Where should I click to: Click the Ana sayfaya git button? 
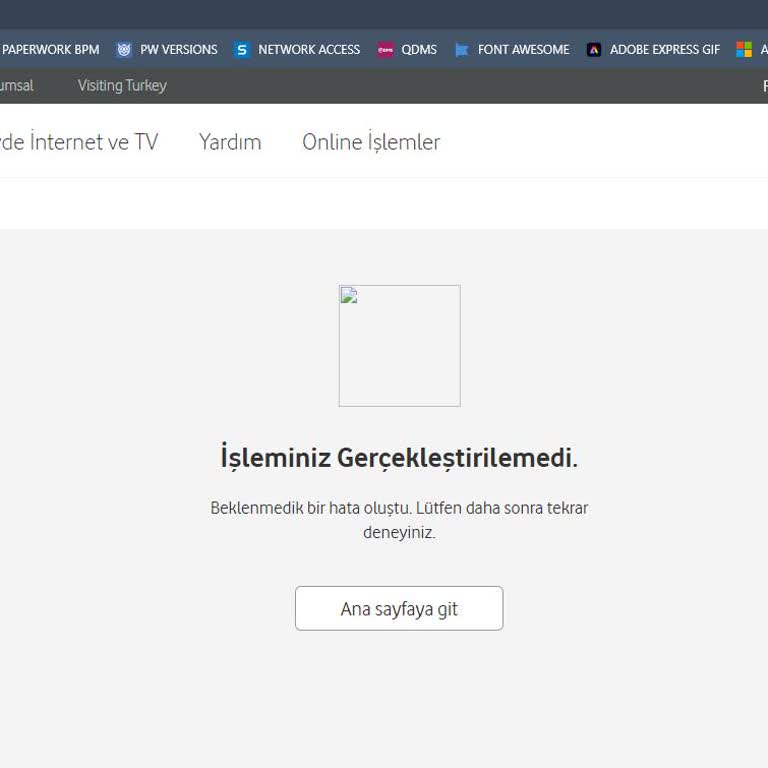click(399, 608)
